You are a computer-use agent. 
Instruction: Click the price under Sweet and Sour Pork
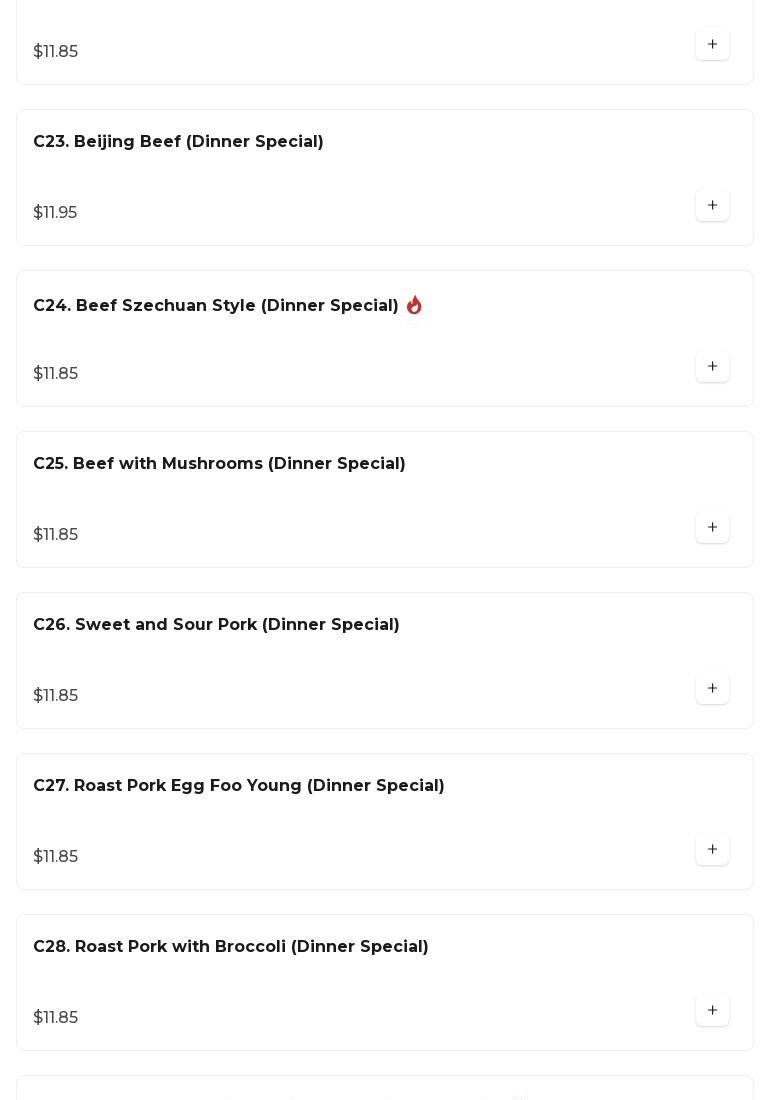click(x=56, y=696)
